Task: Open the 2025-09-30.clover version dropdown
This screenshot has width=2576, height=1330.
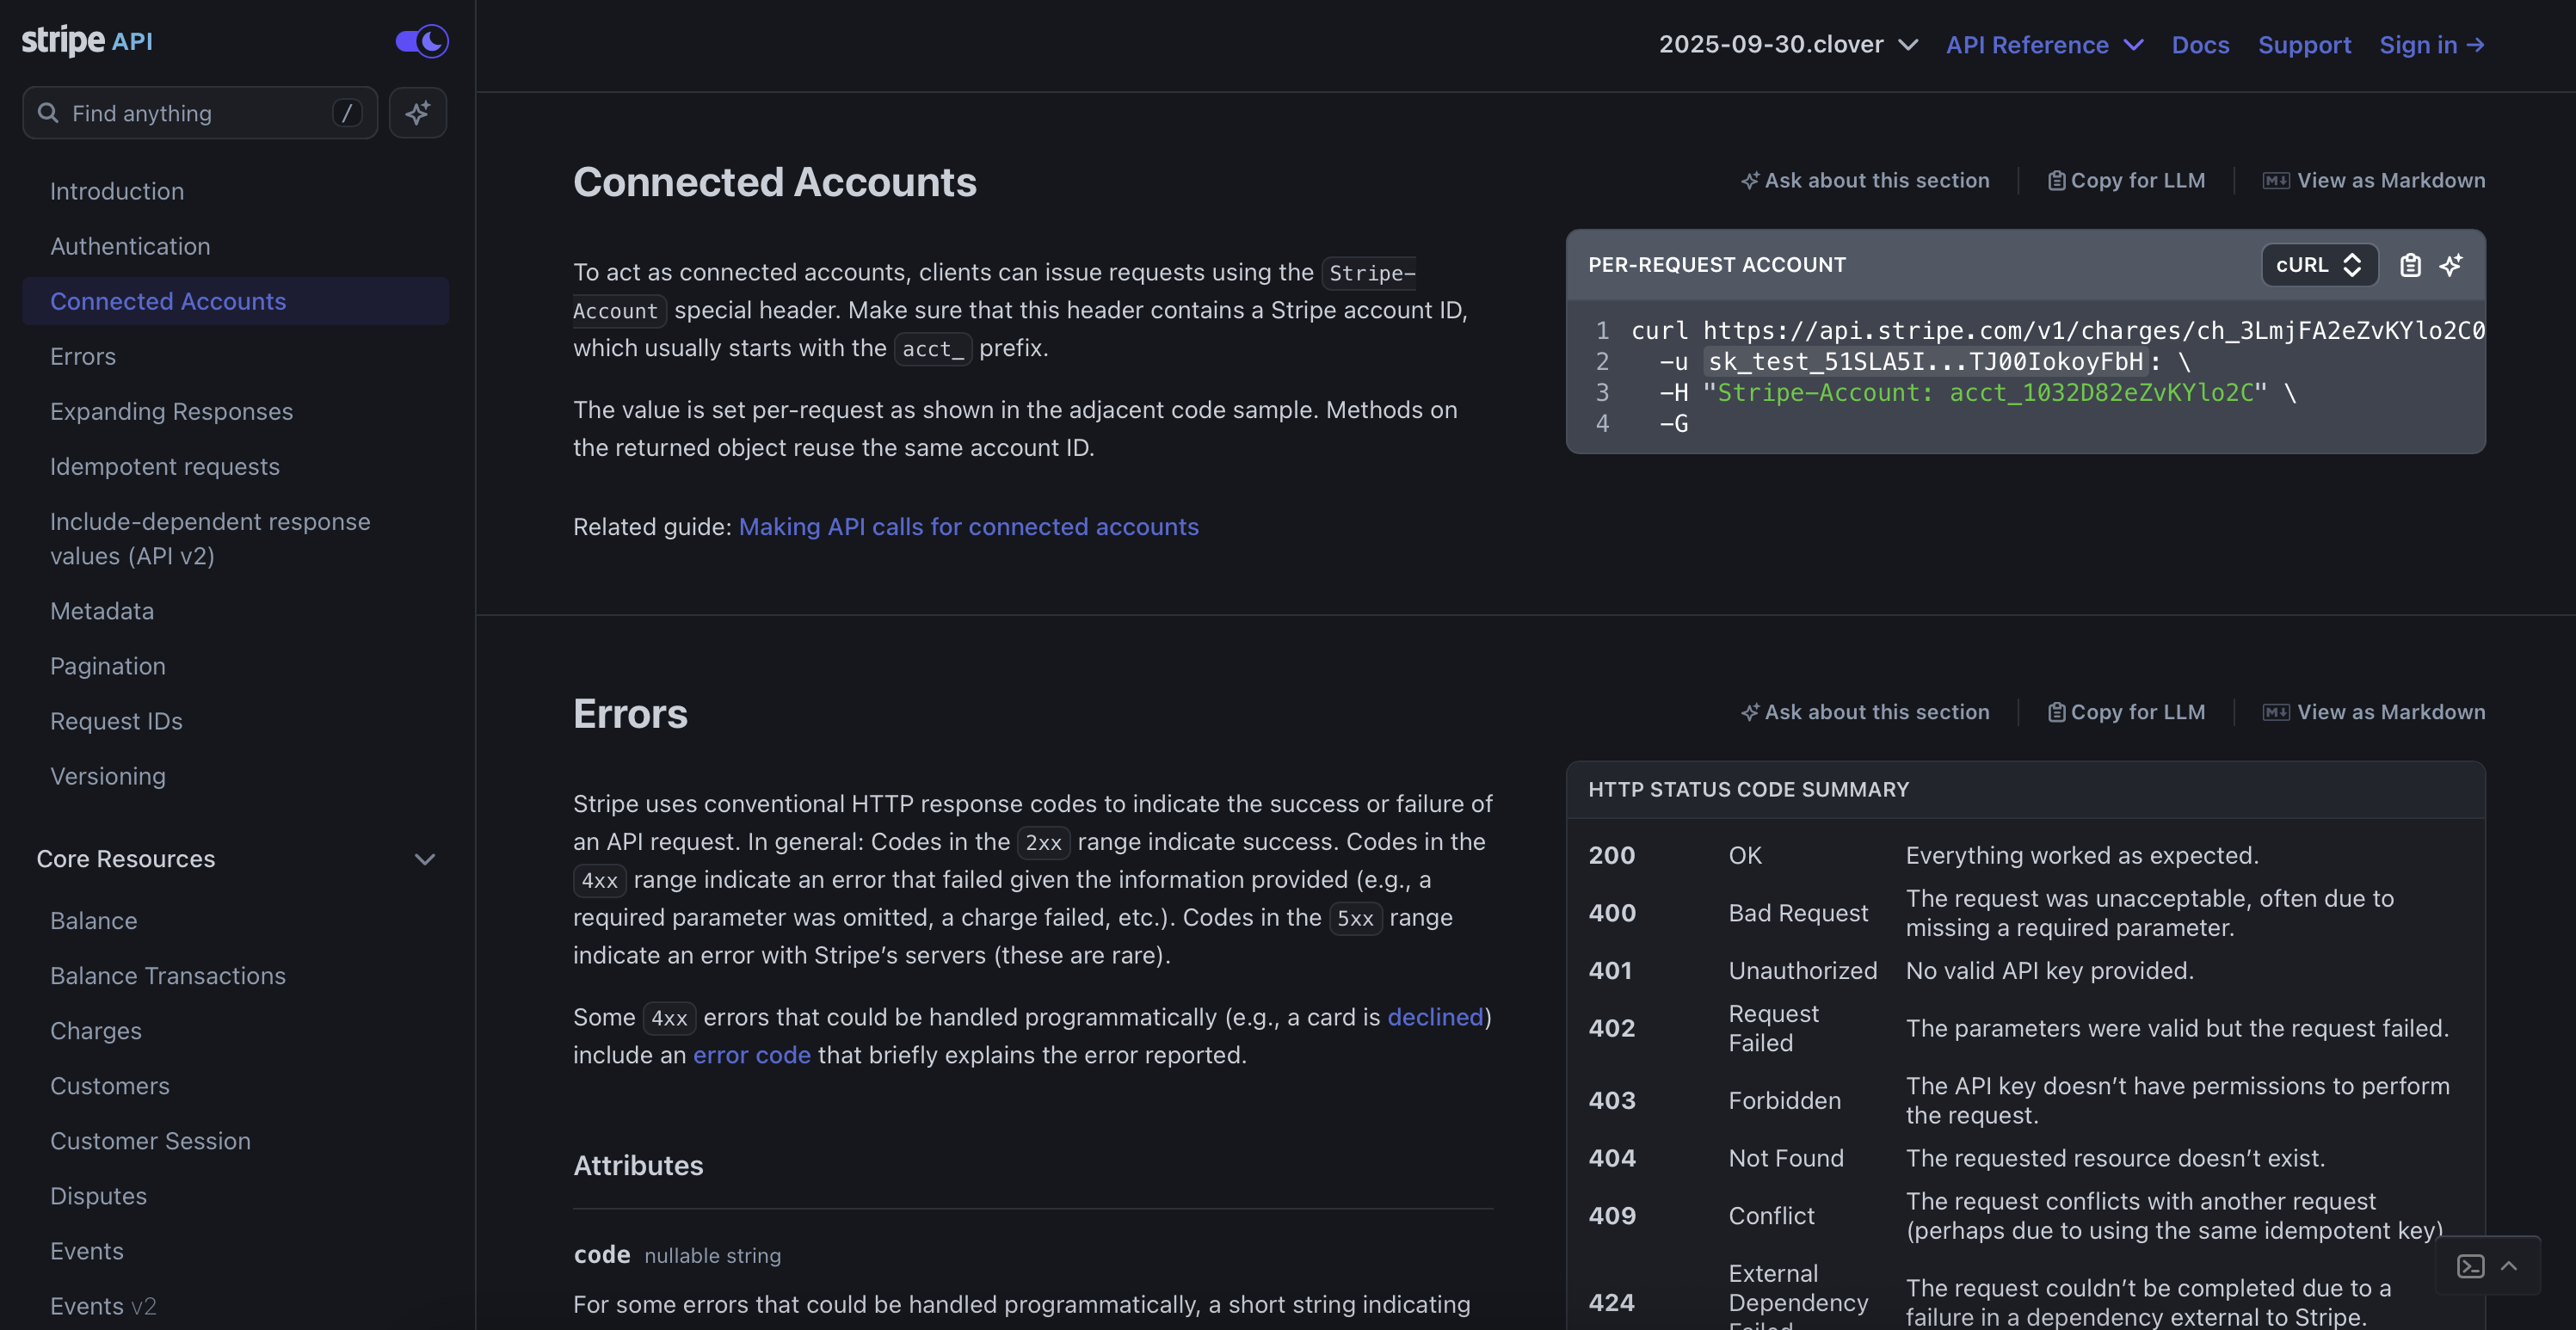Action: [1788, 45]
